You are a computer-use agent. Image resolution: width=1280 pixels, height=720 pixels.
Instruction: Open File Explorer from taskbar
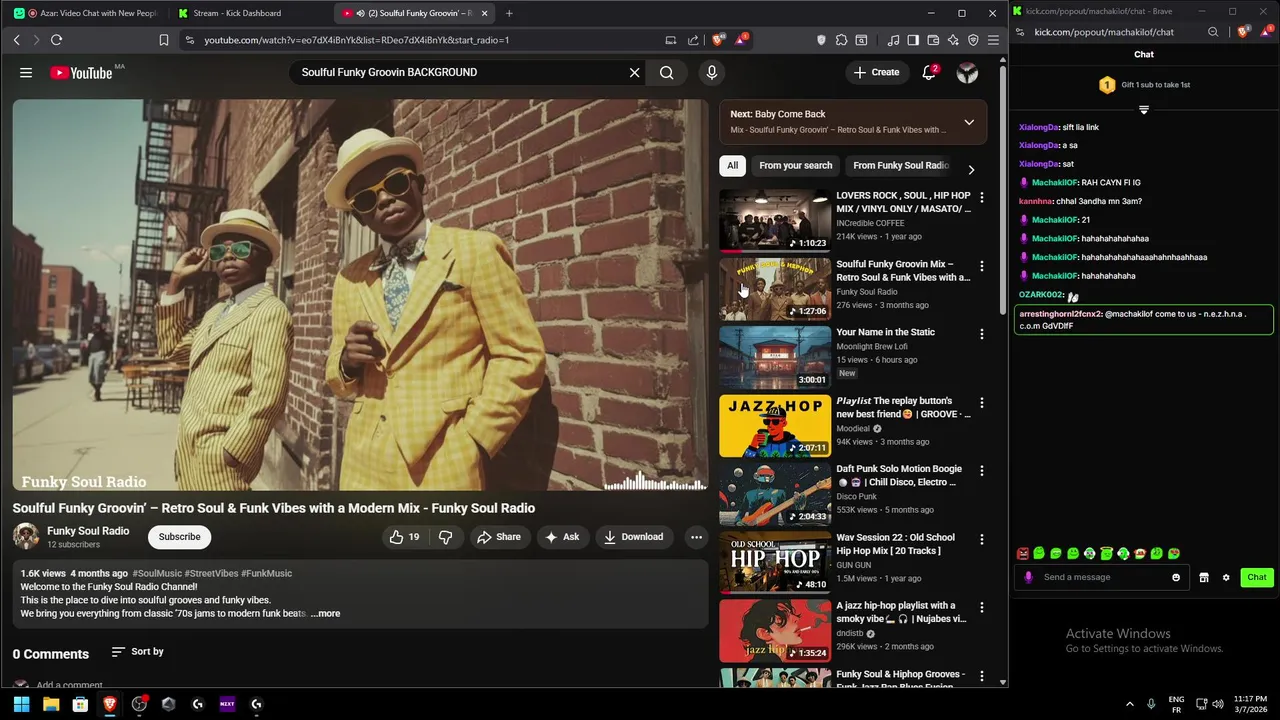(51, 704)
